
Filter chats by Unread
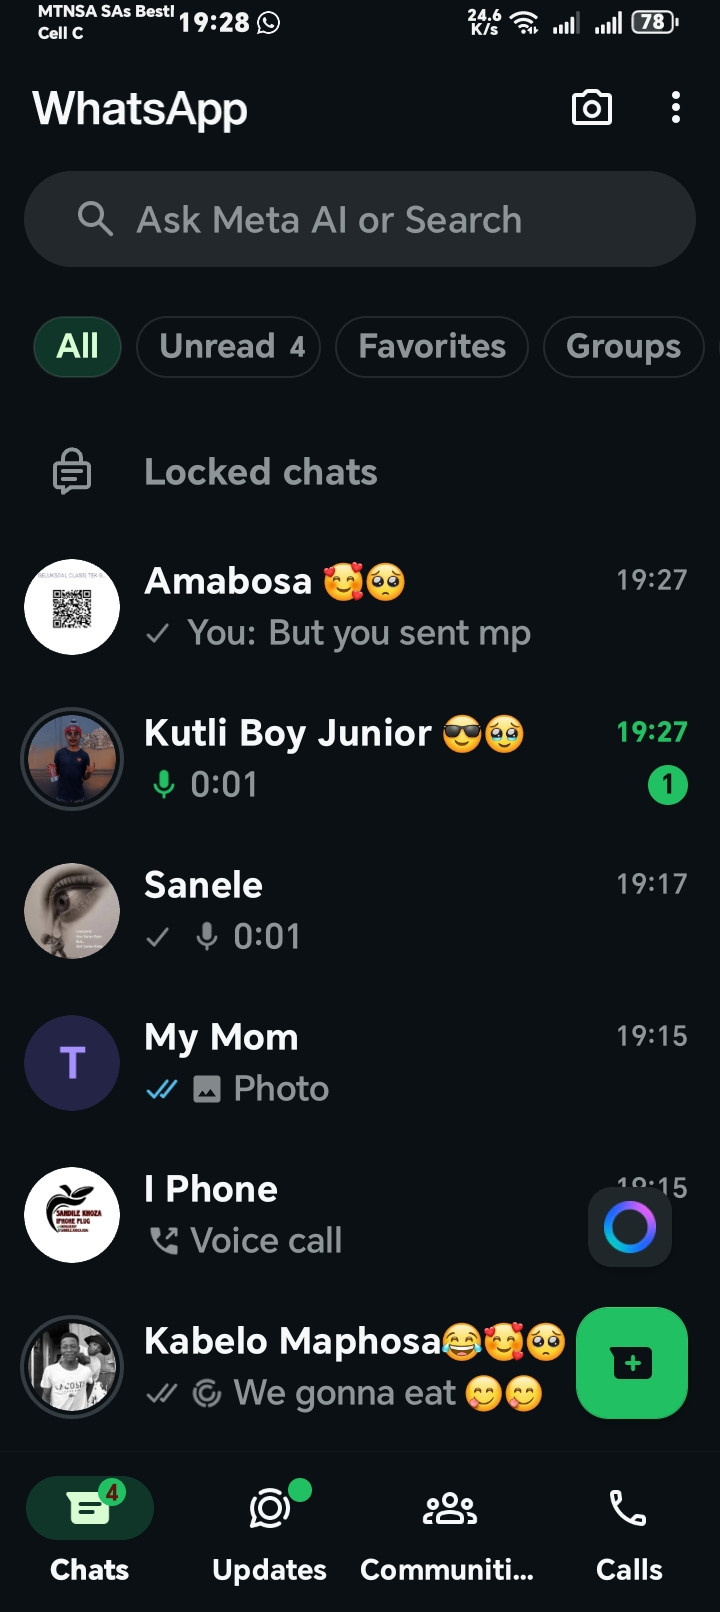228,346
